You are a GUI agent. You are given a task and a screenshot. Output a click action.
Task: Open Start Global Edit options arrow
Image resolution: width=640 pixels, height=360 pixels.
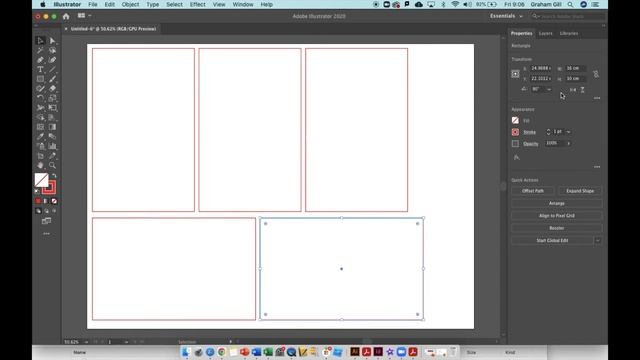(598, 240)
